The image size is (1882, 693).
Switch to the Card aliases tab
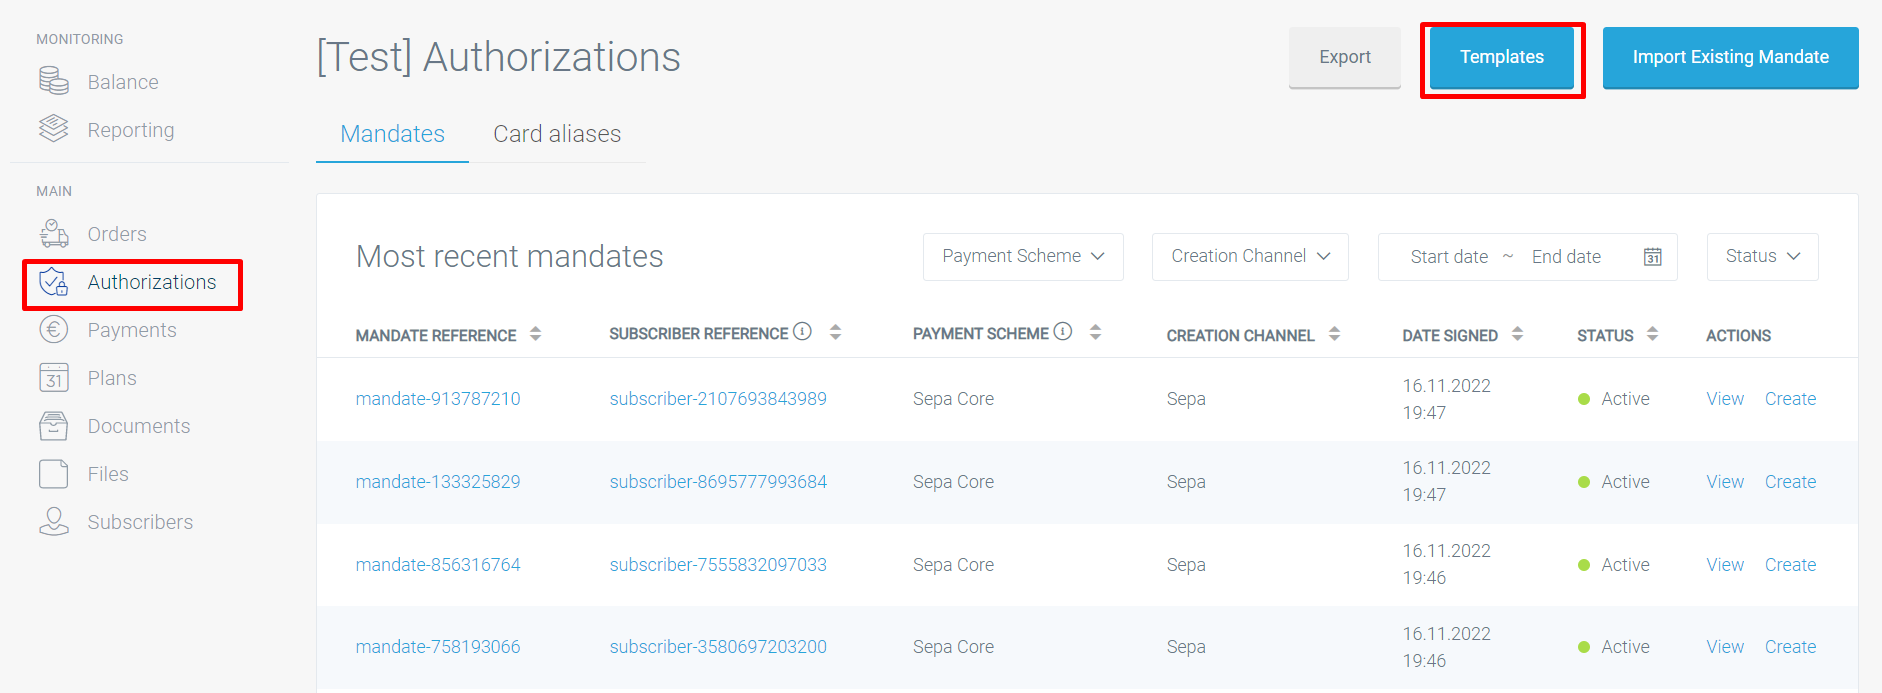(x=557, y=134)
